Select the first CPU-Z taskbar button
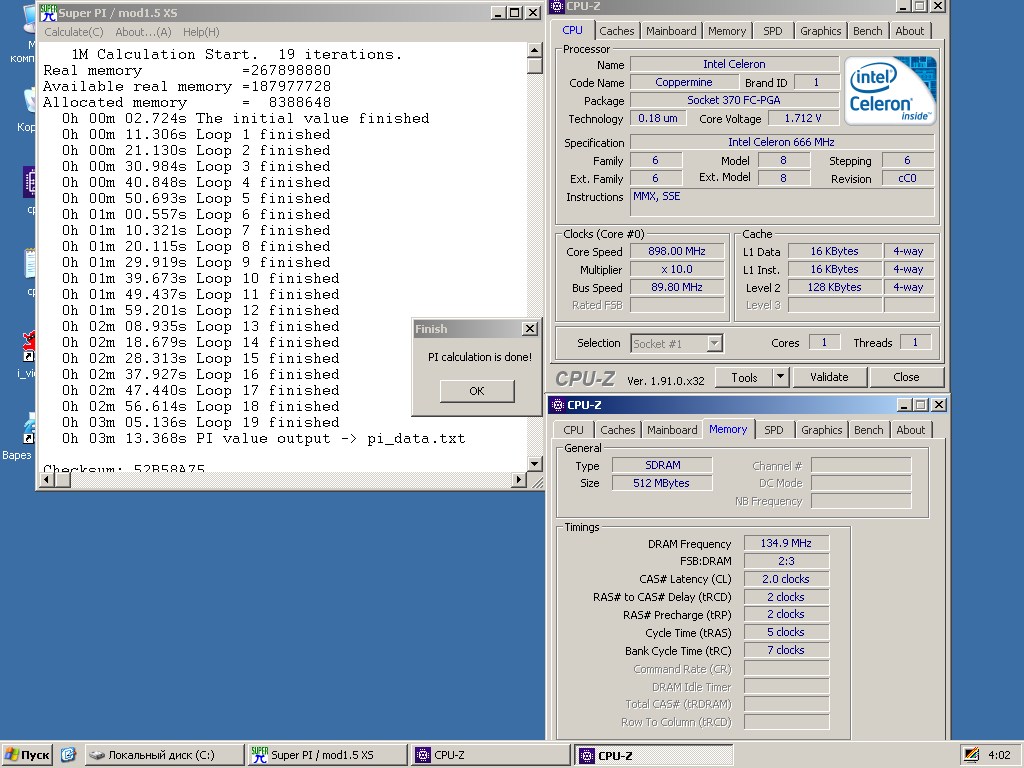 (490, 755)
